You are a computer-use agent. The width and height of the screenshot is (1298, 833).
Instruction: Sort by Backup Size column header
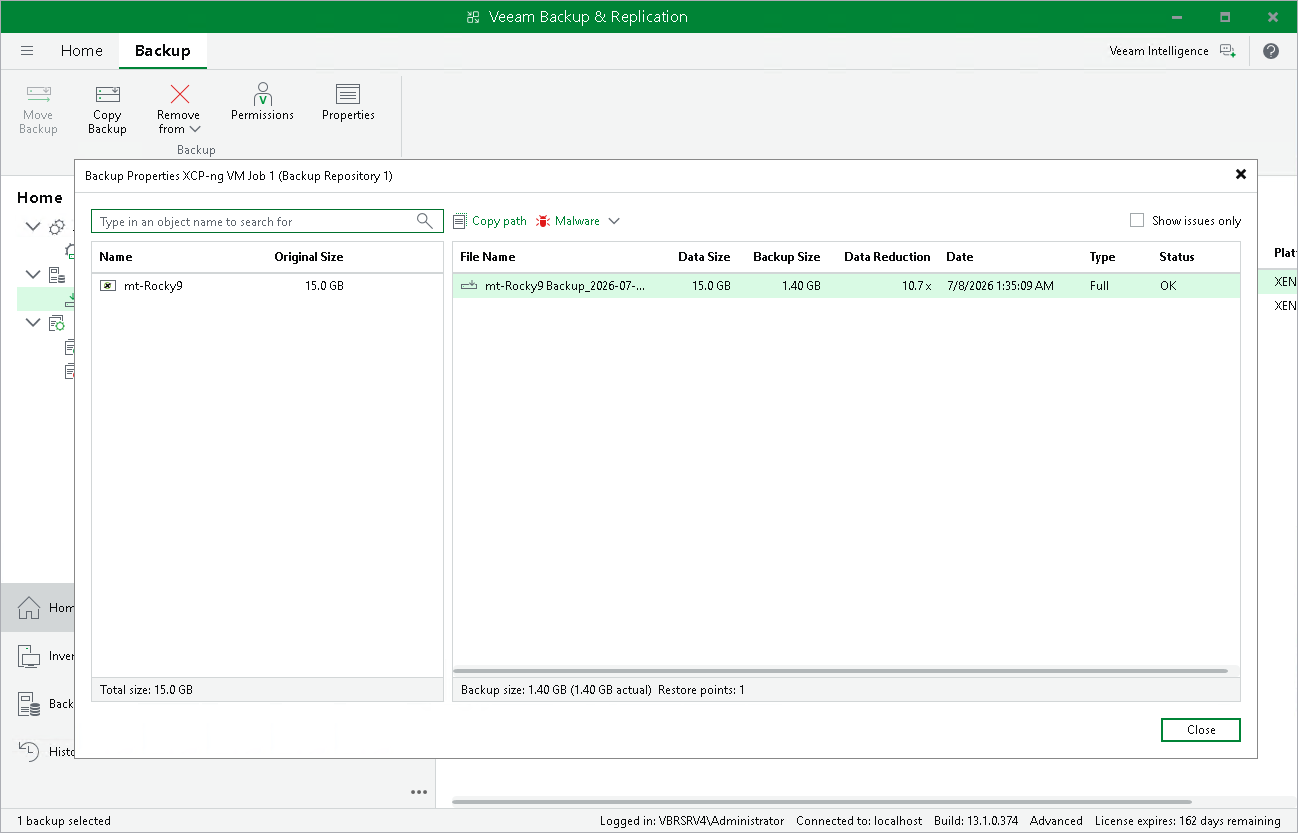point(787,257)
